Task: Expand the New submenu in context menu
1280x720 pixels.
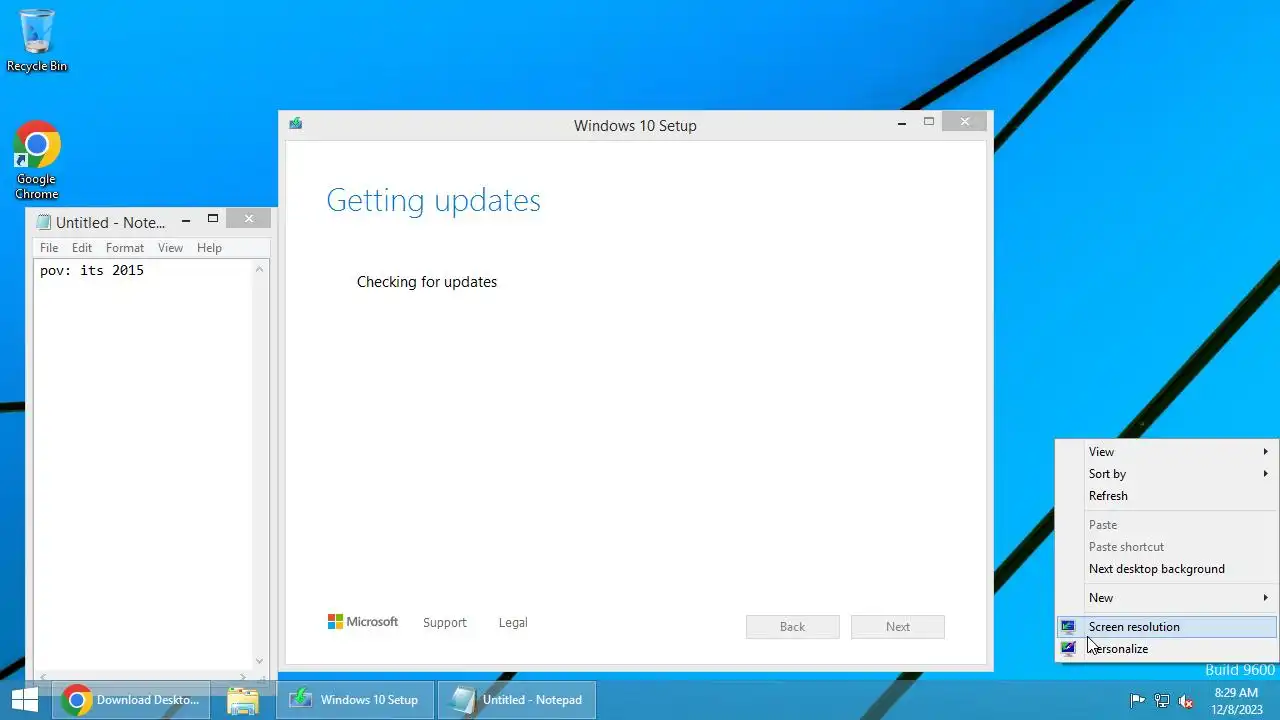Action: (x=1167, y=598)
